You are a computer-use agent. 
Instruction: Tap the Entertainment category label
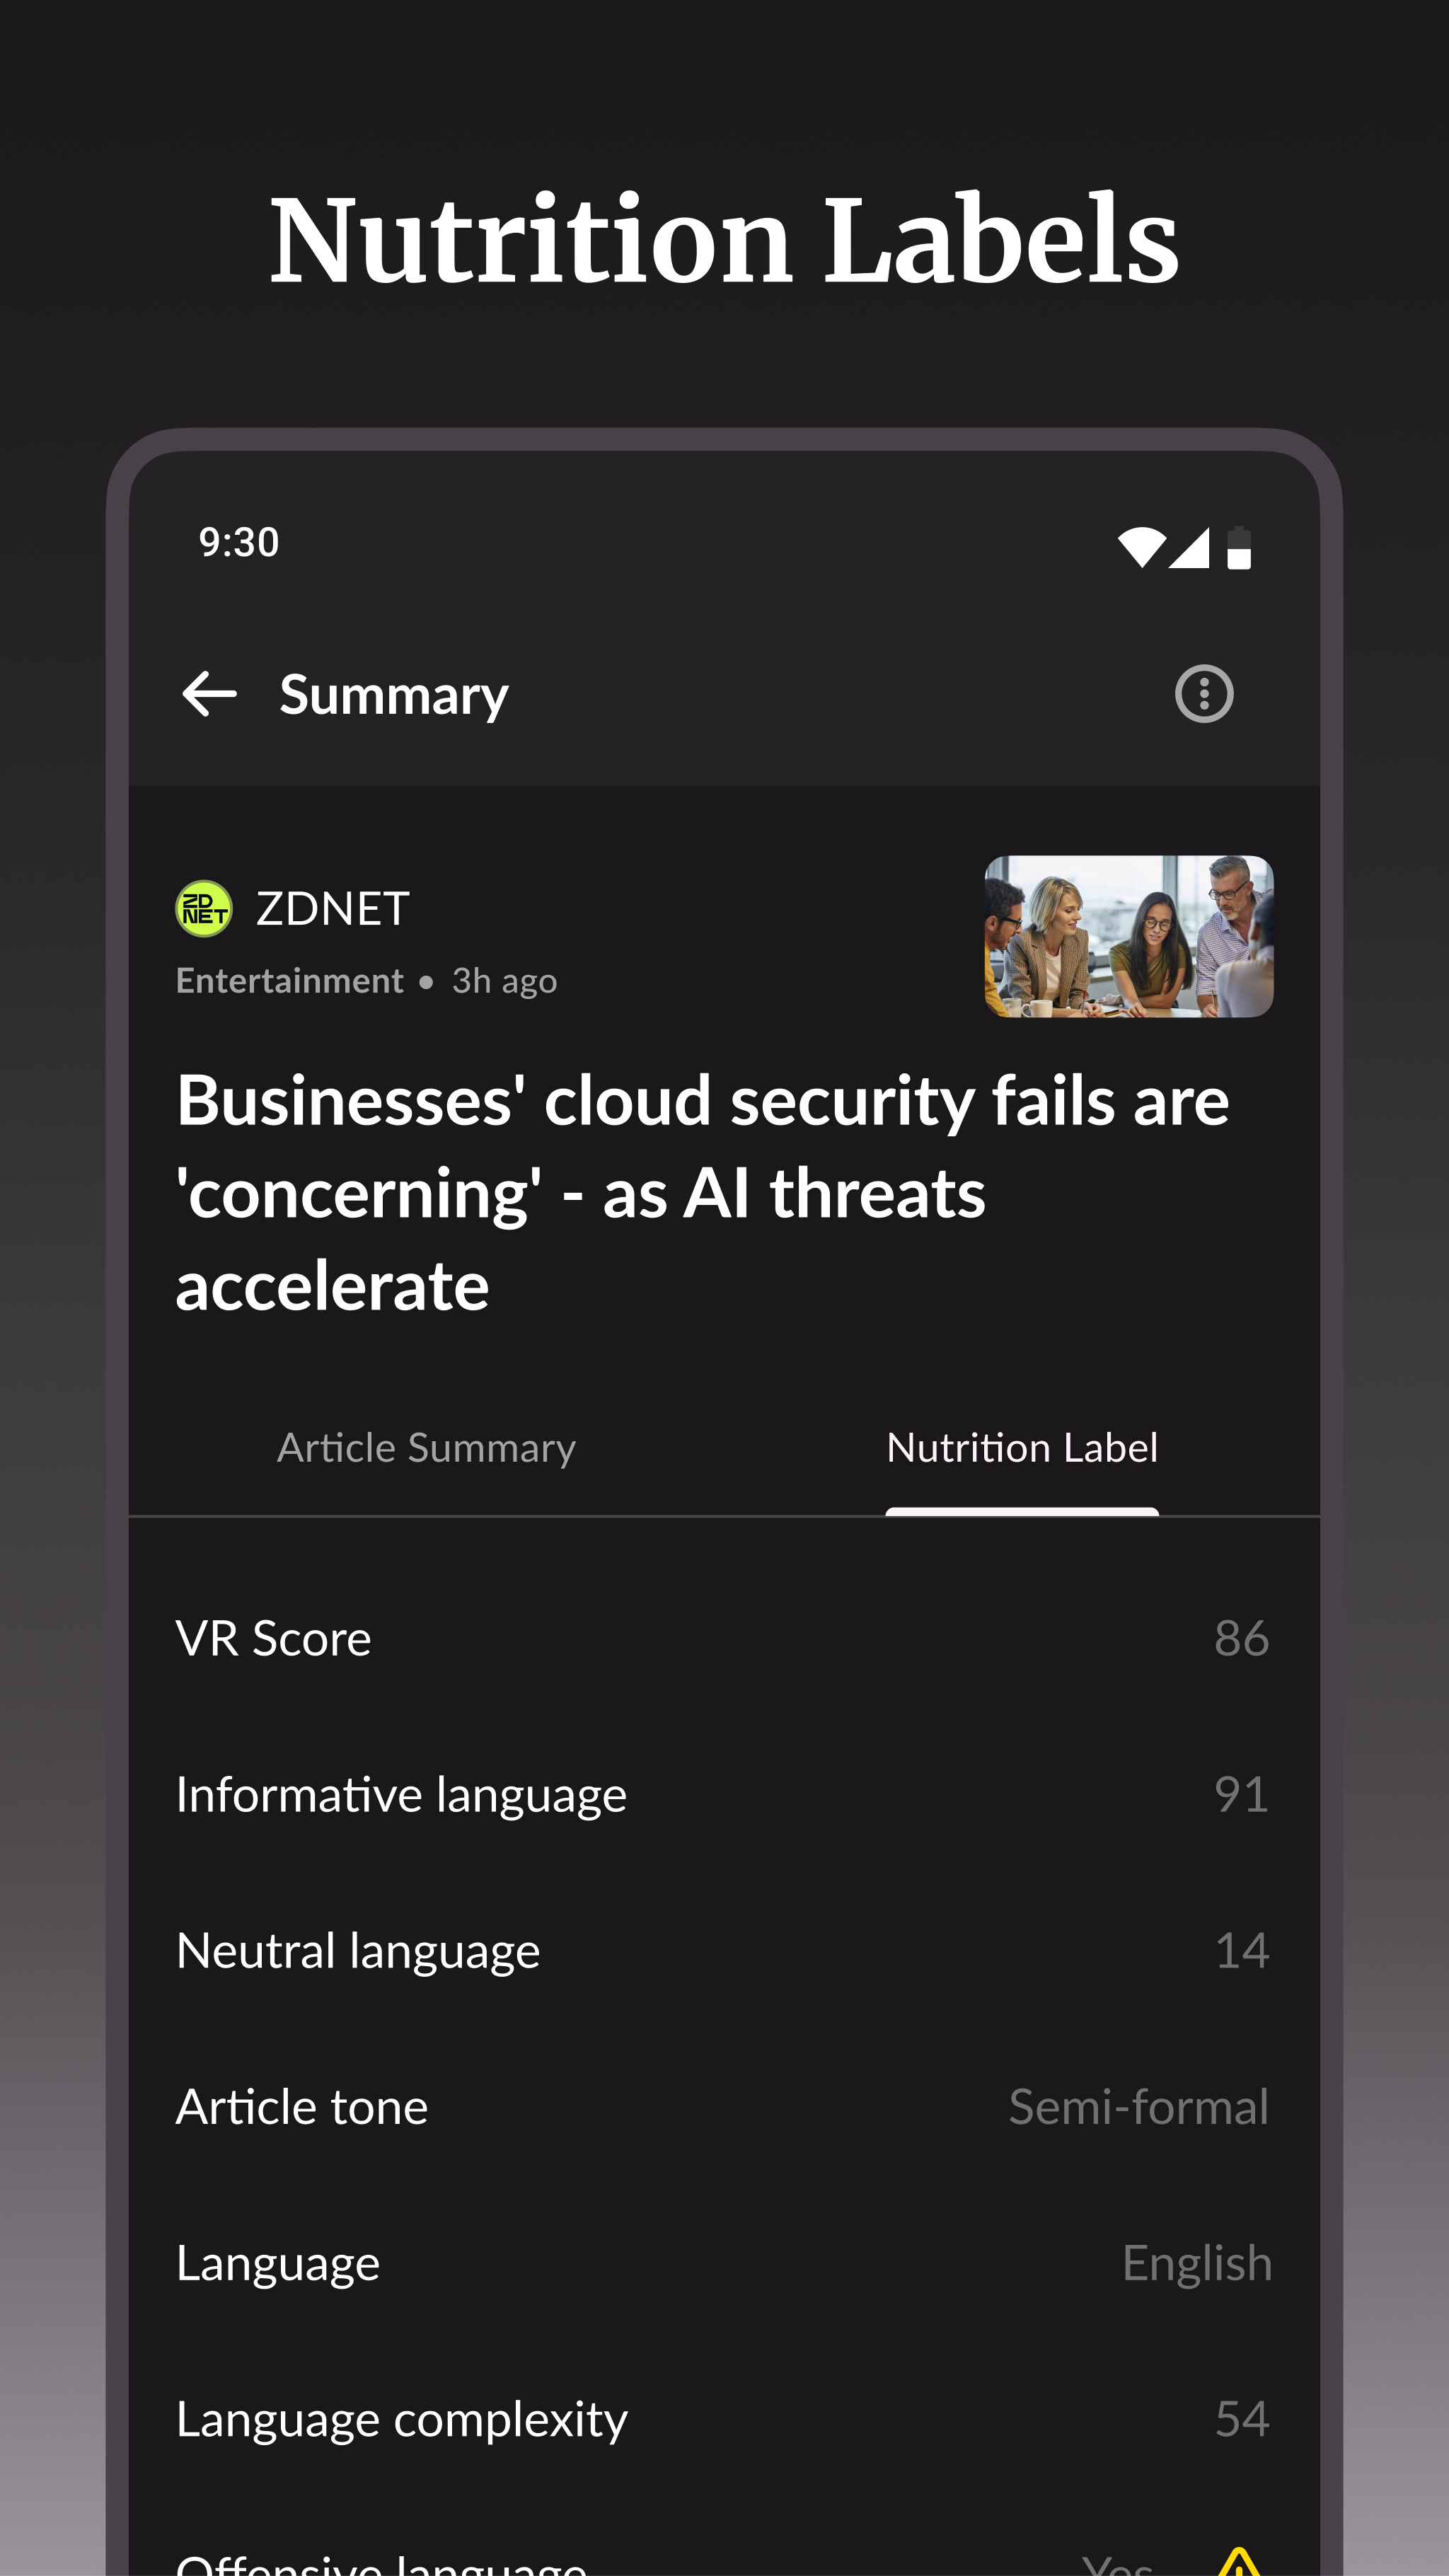point(289,981)
